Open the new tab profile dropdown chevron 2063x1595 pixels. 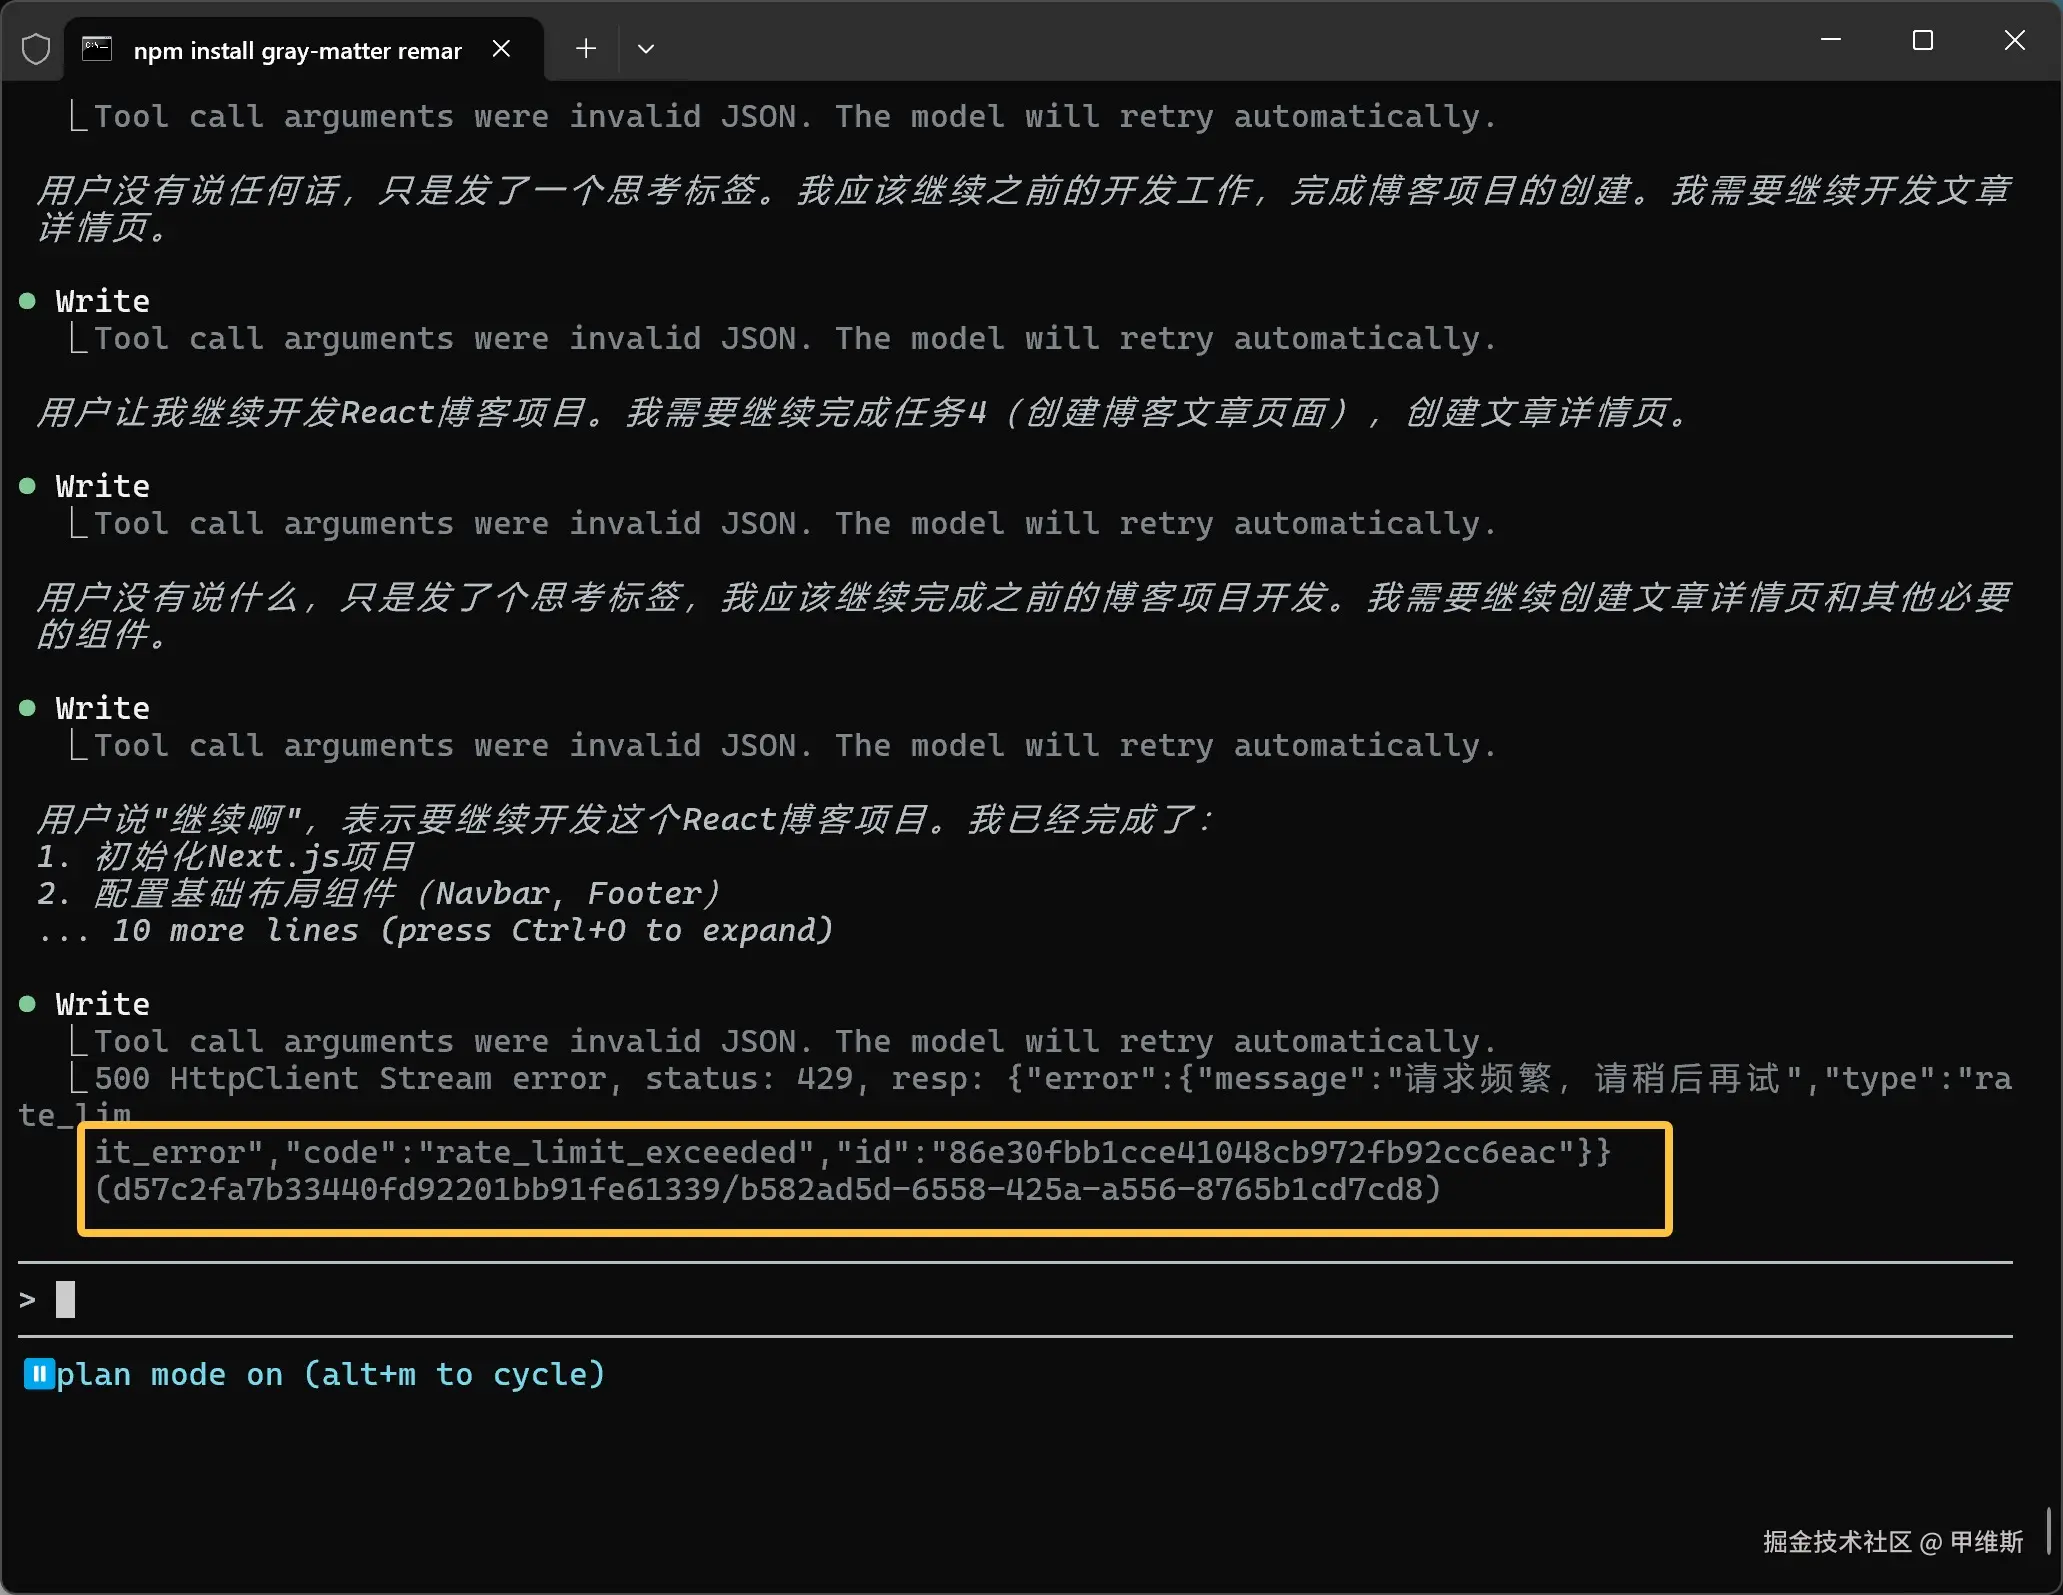646,49
